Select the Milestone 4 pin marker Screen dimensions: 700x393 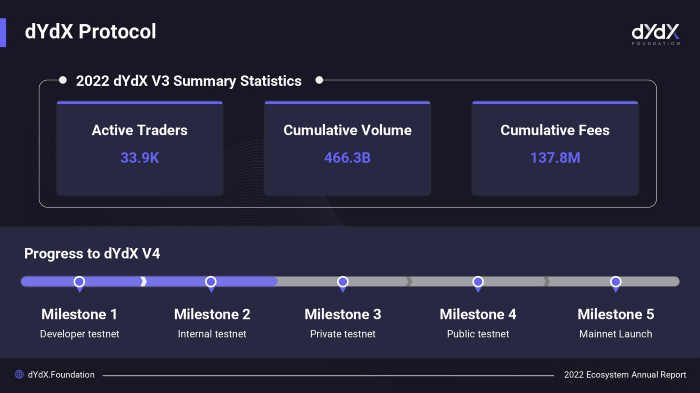point(478,284)
